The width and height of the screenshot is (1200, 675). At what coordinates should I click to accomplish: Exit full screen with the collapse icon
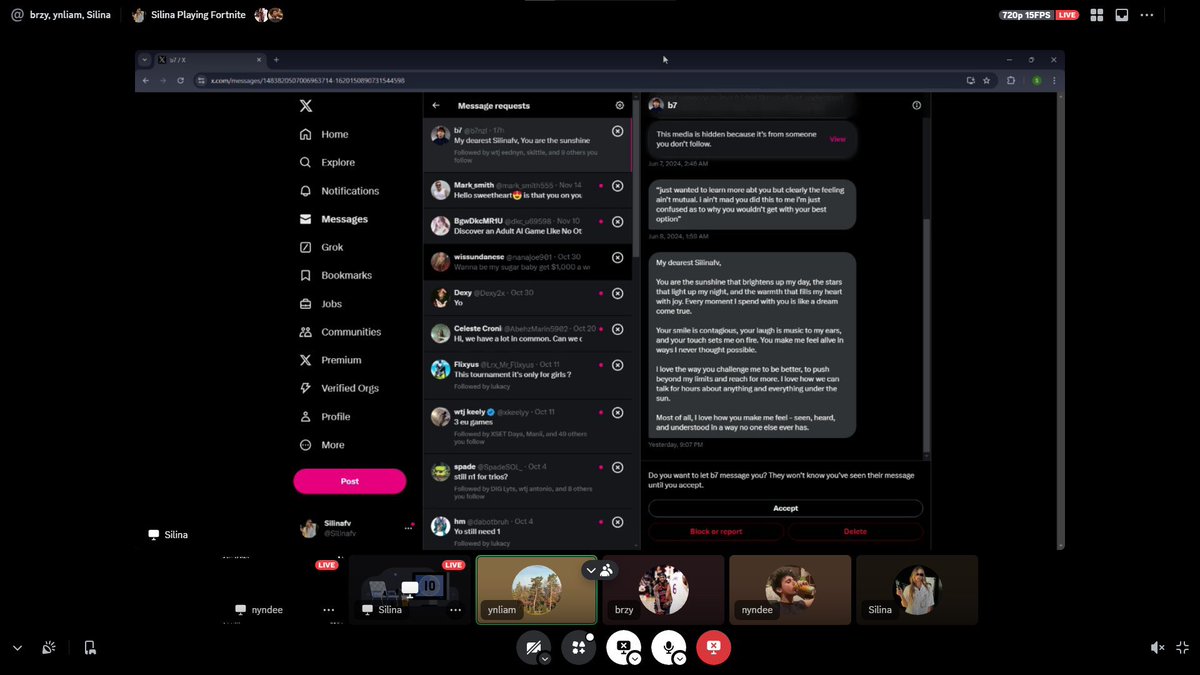1183,648
